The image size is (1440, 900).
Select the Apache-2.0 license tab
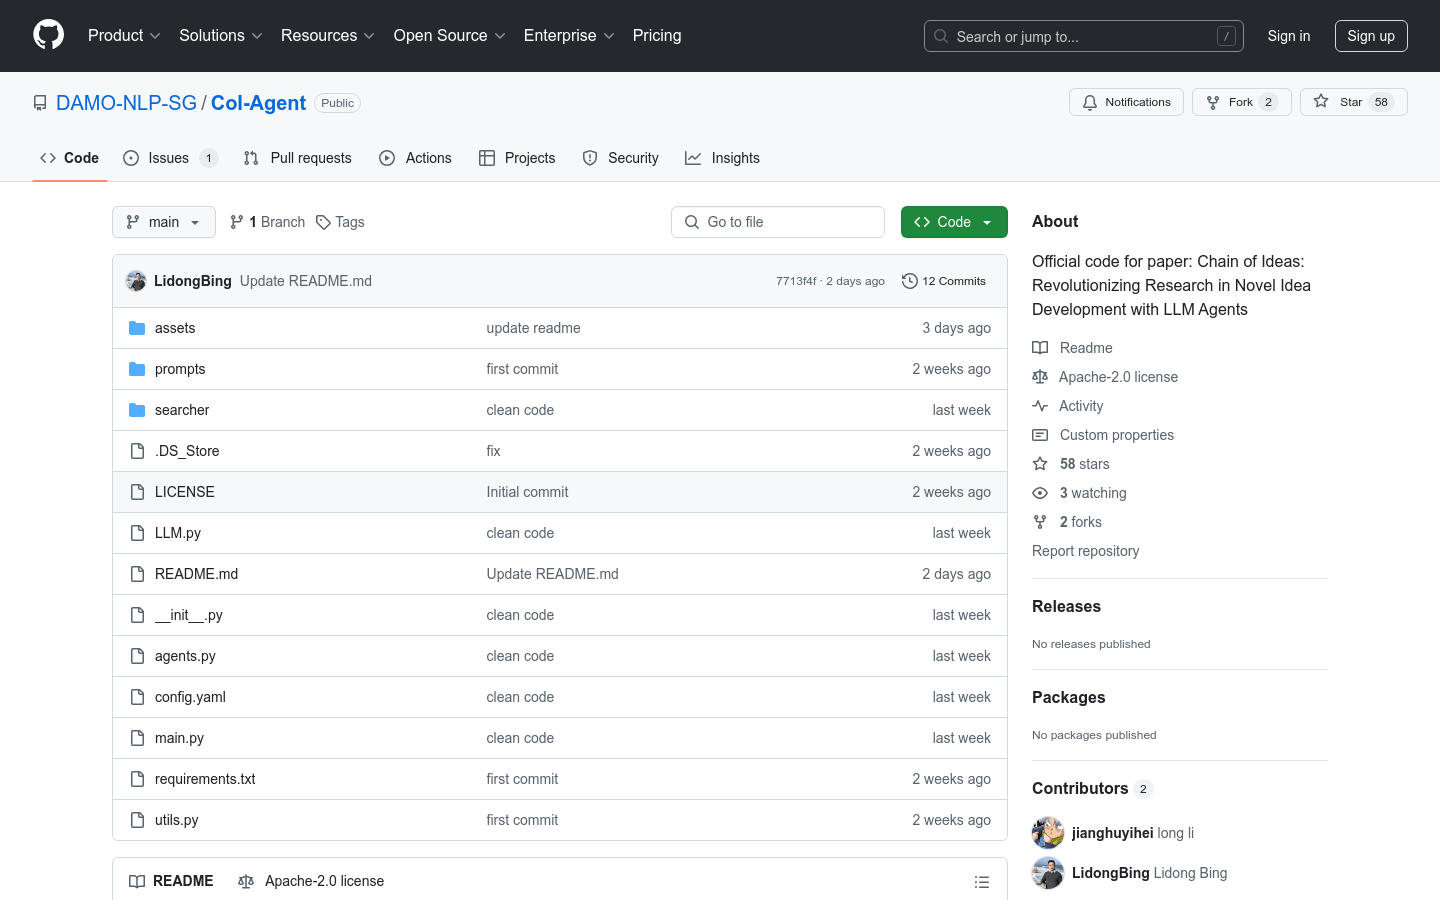311,881
